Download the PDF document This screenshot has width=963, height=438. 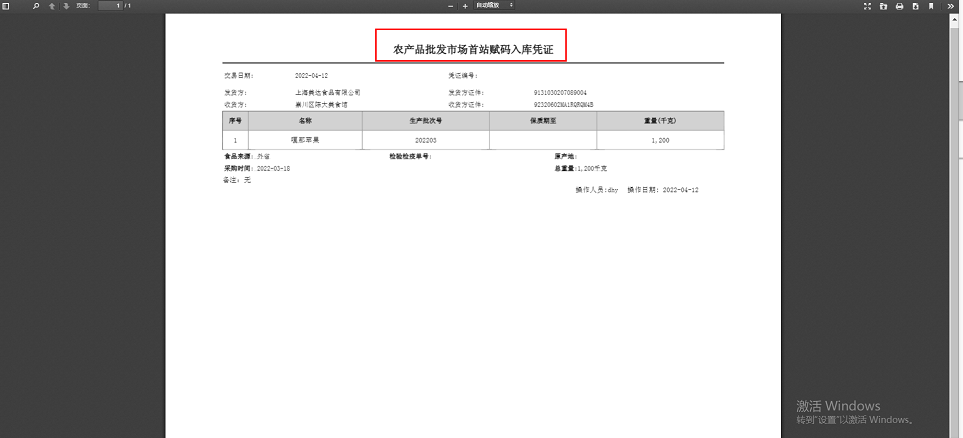pos(914,6)
